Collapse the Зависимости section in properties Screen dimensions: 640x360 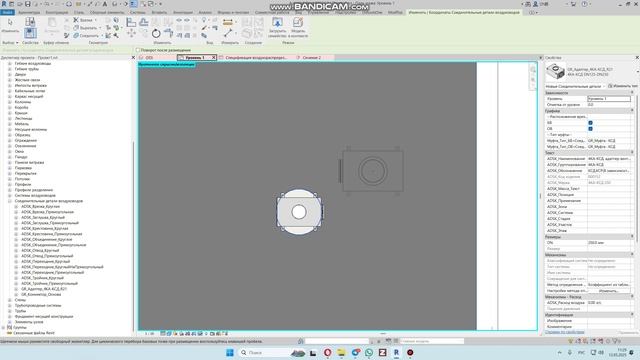coord(632,93)
